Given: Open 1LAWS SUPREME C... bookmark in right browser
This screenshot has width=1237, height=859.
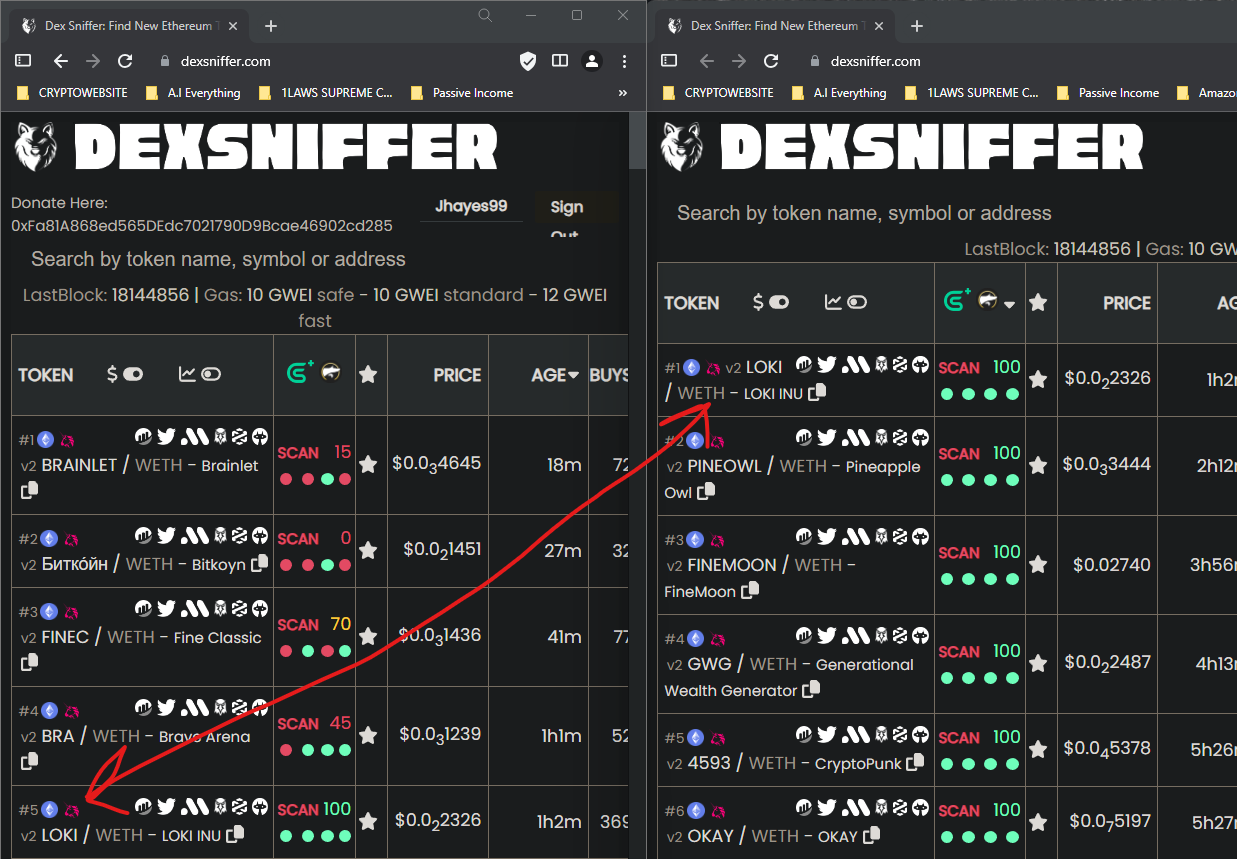Looking at the screenshot, I should point(970,93).
